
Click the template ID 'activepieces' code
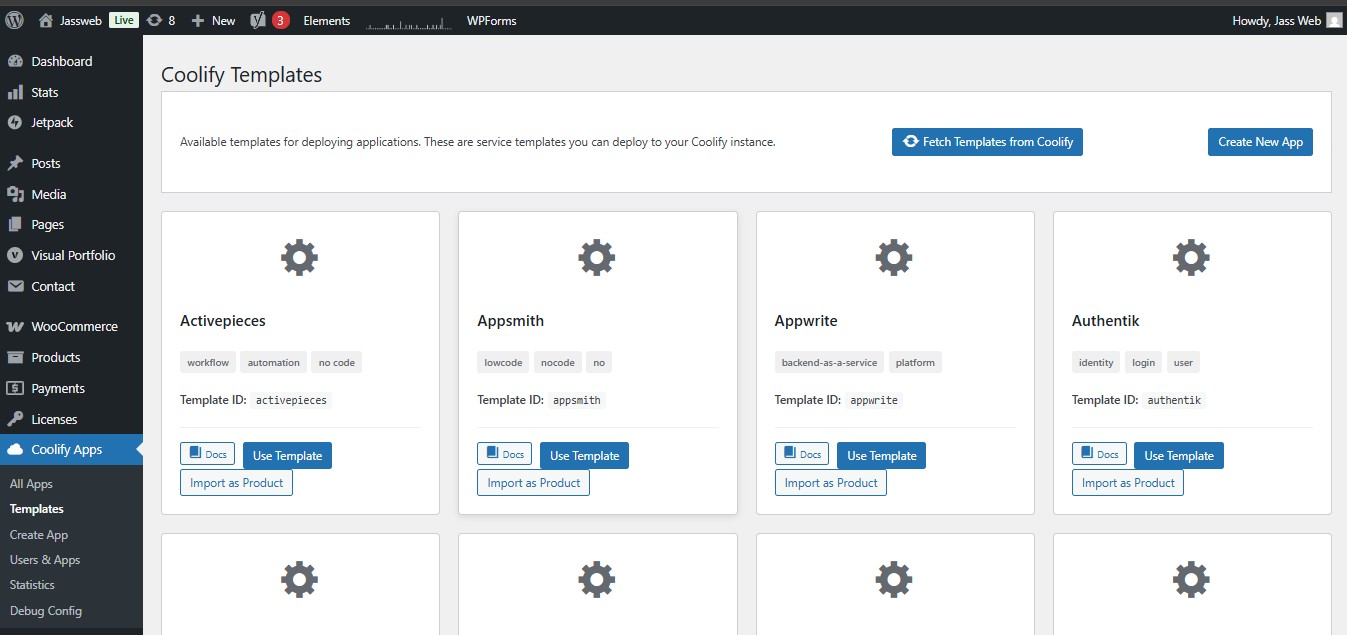click(291, 400)
